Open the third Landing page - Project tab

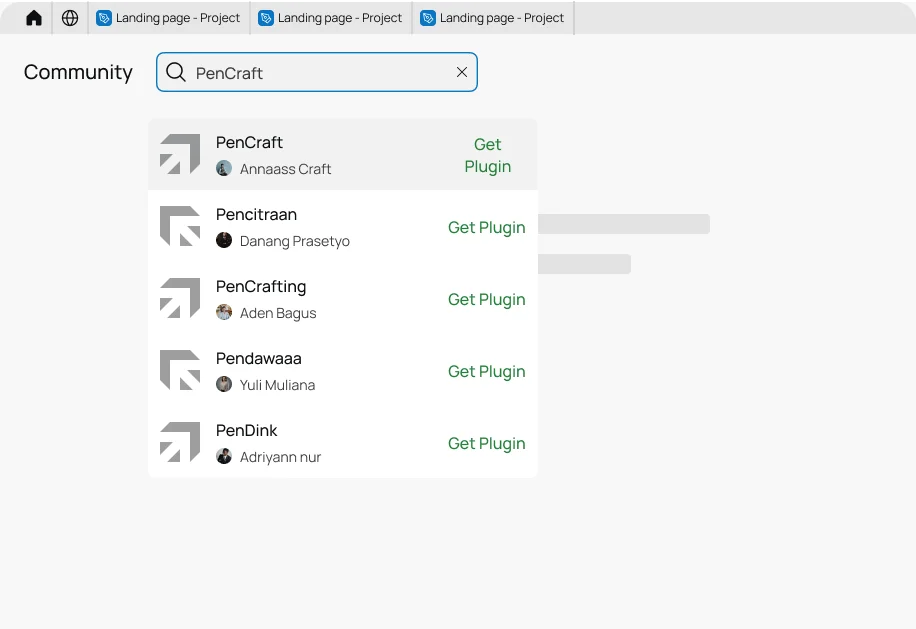point(493,18)
